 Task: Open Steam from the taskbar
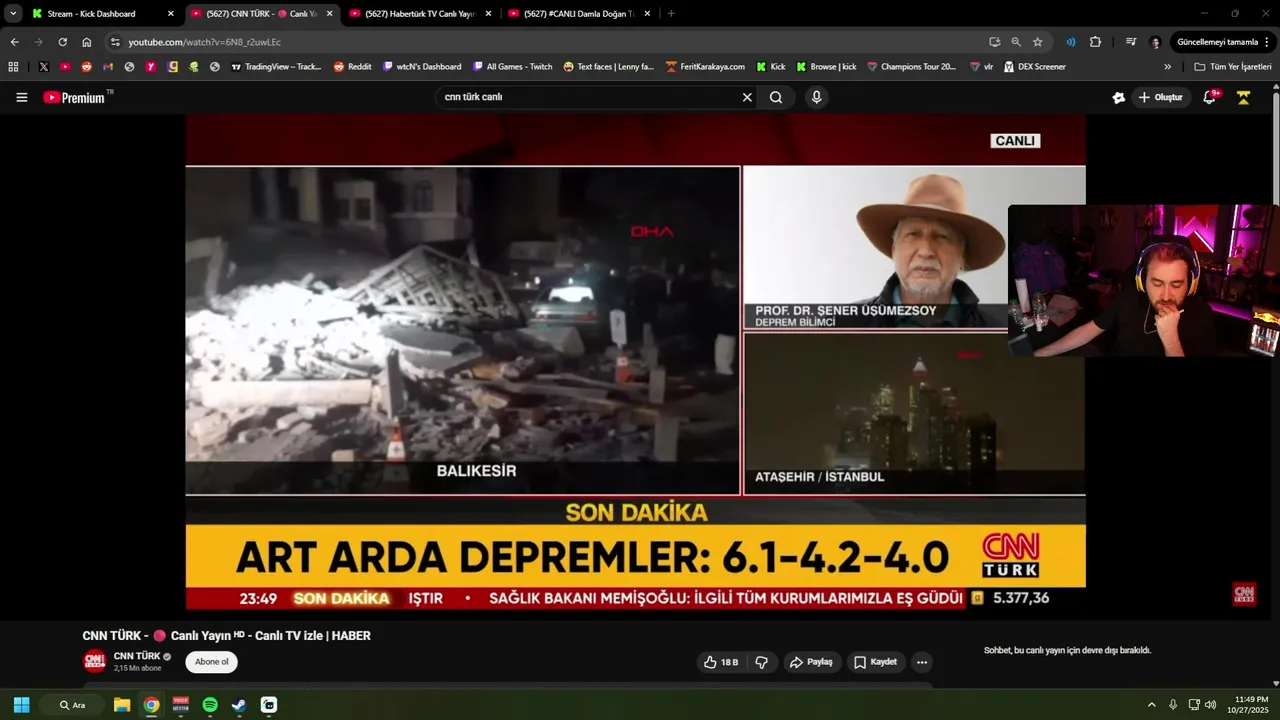[x=239, y=705]
